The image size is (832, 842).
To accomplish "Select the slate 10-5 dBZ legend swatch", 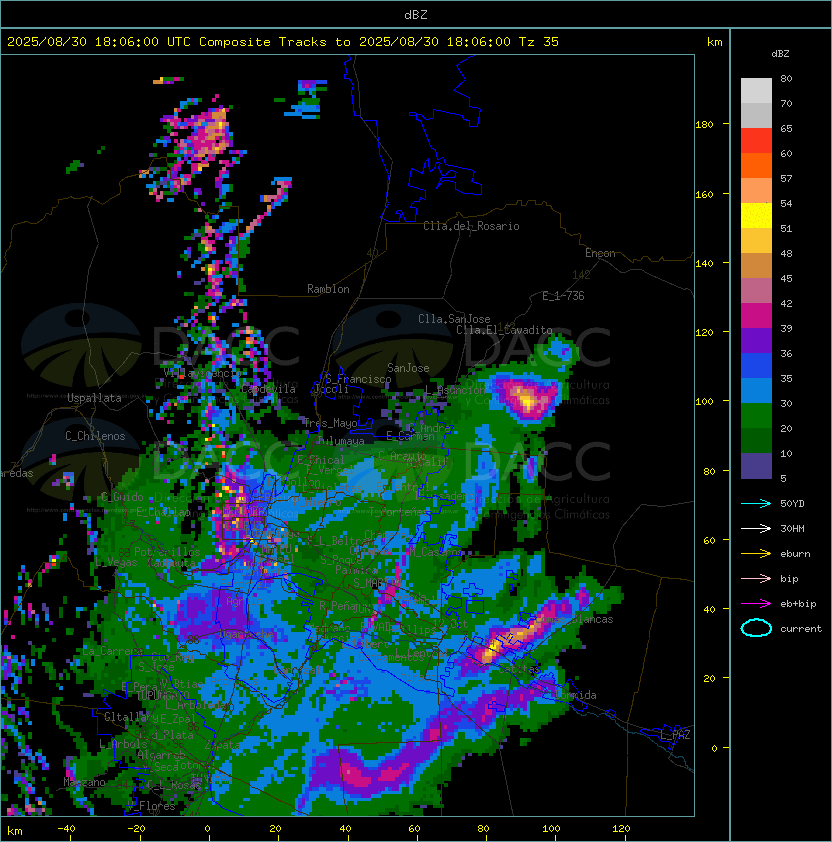I will [756, 466].
